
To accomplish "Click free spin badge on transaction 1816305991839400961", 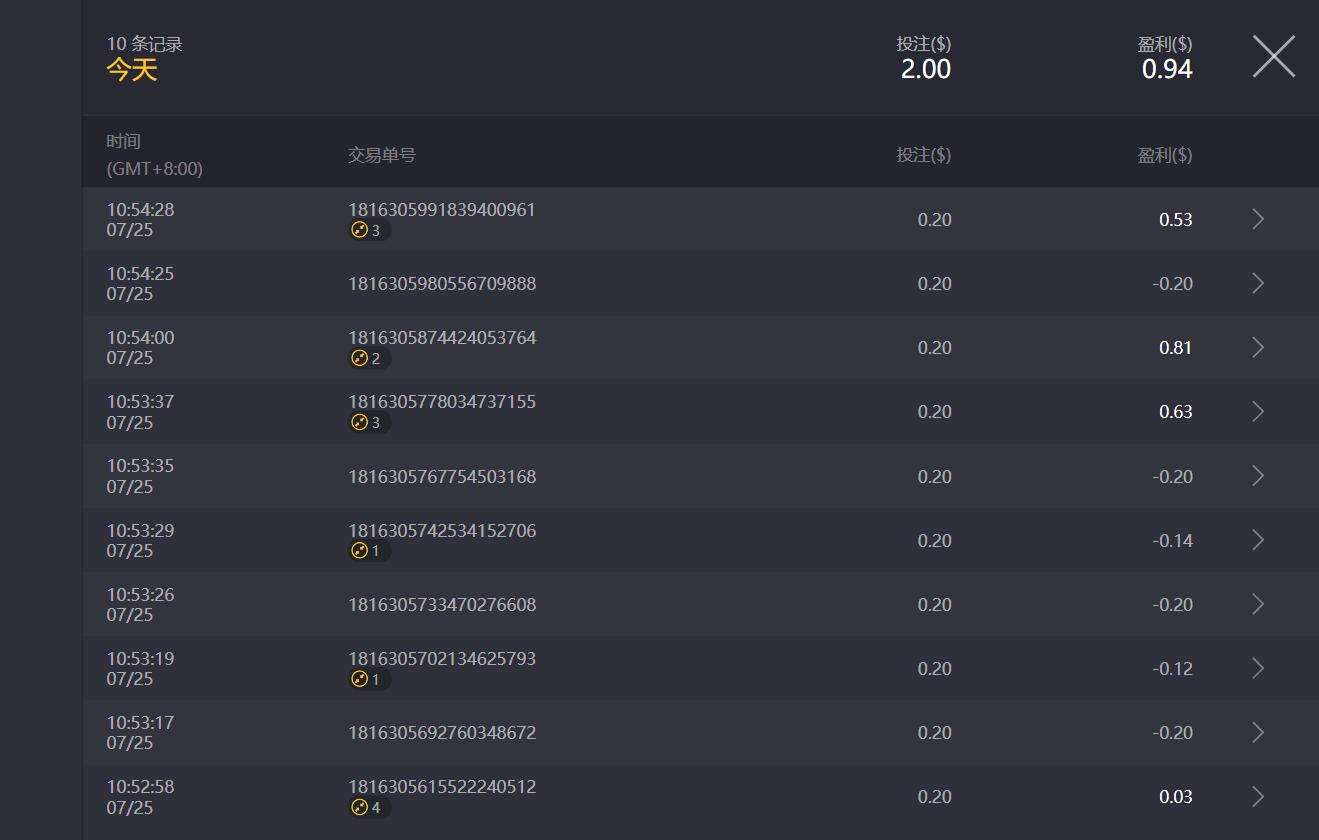I will [x=368, y=231].
